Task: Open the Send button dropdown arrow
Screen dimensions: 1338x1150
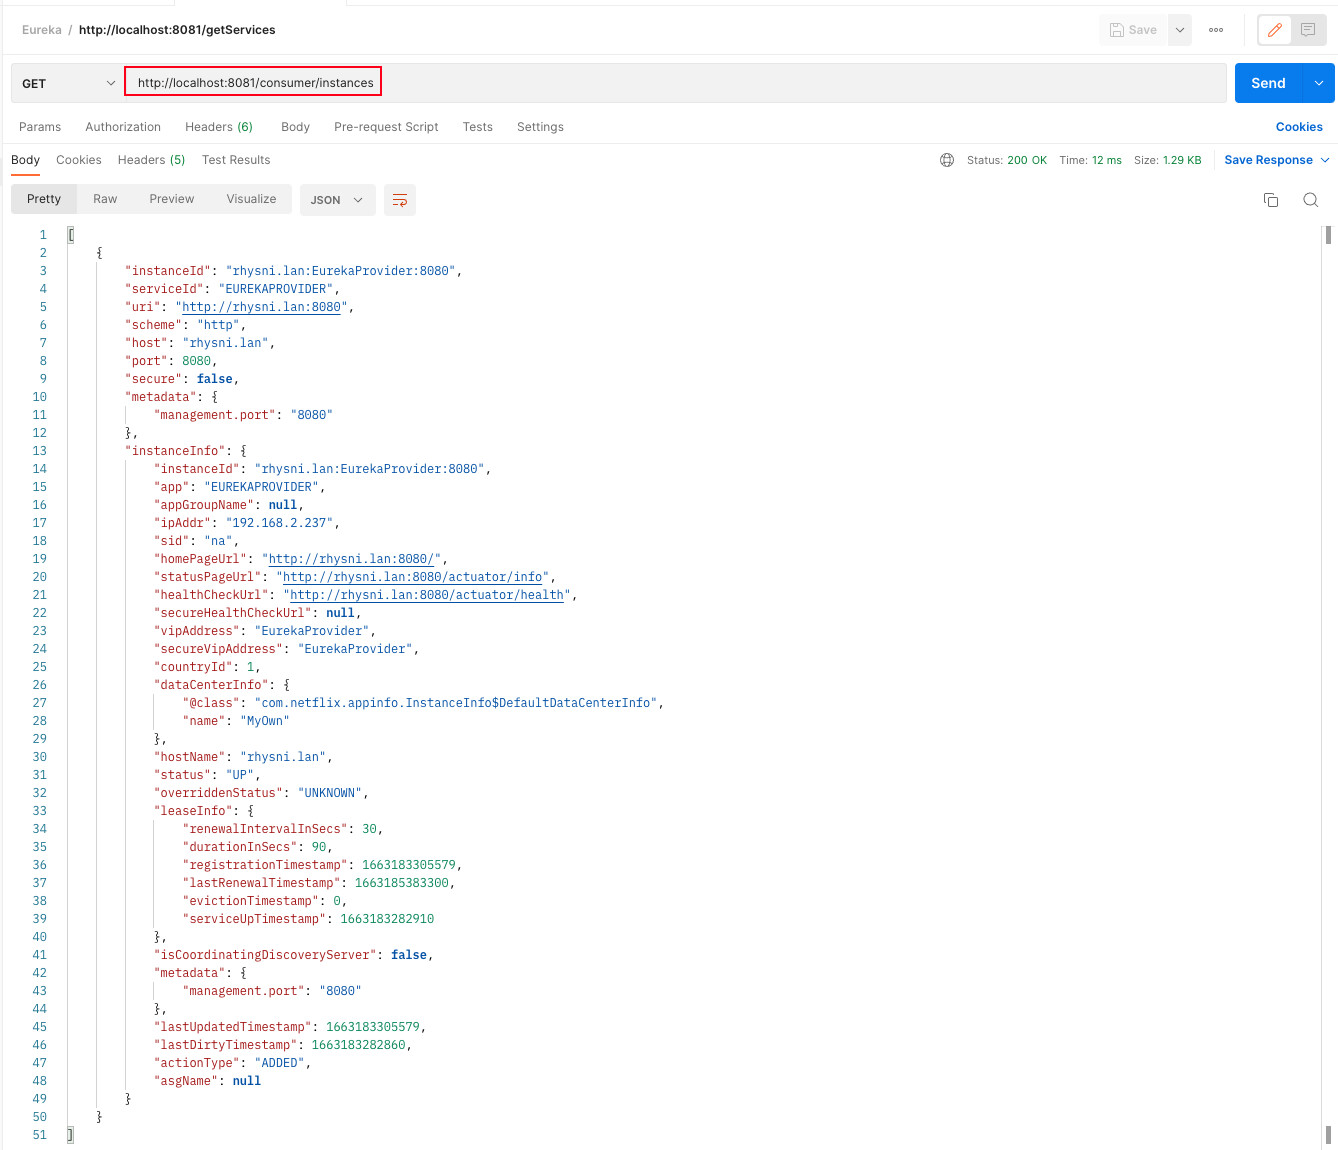Action: coord(1319,83)
